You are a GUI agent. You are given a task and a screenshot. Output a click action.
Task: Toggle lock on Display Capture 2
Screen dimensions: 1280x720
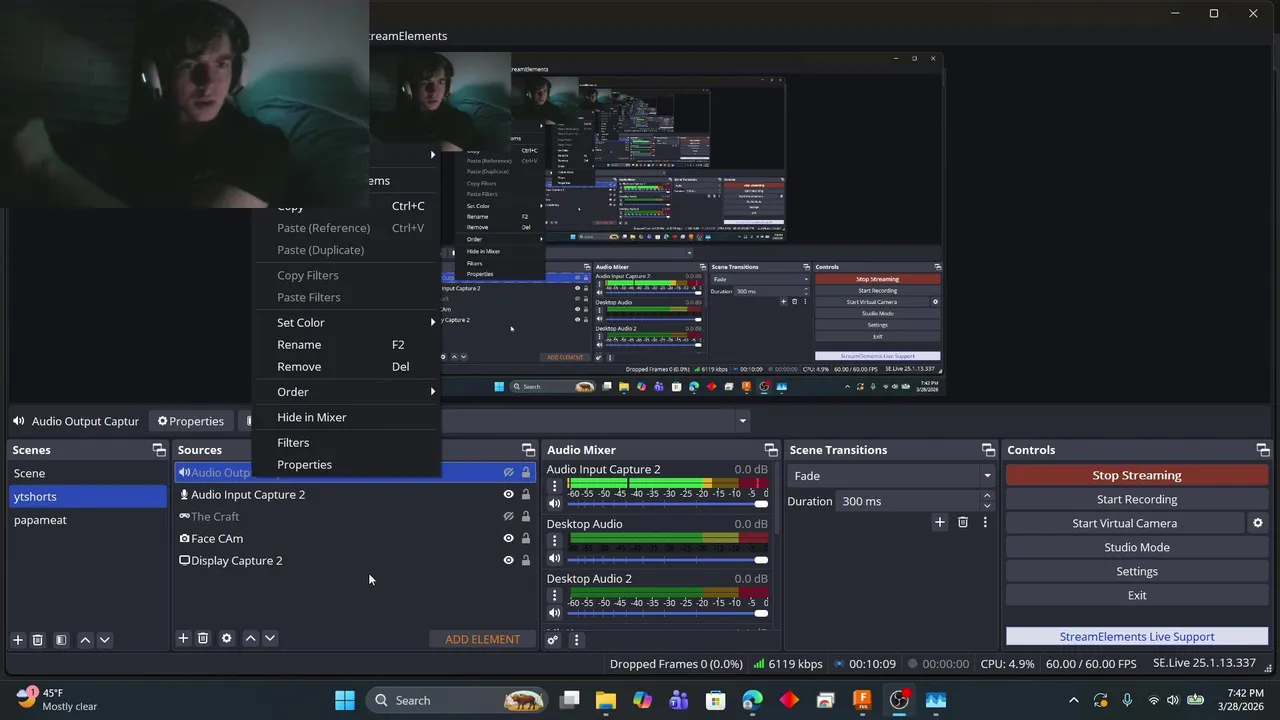coord(526,560)
